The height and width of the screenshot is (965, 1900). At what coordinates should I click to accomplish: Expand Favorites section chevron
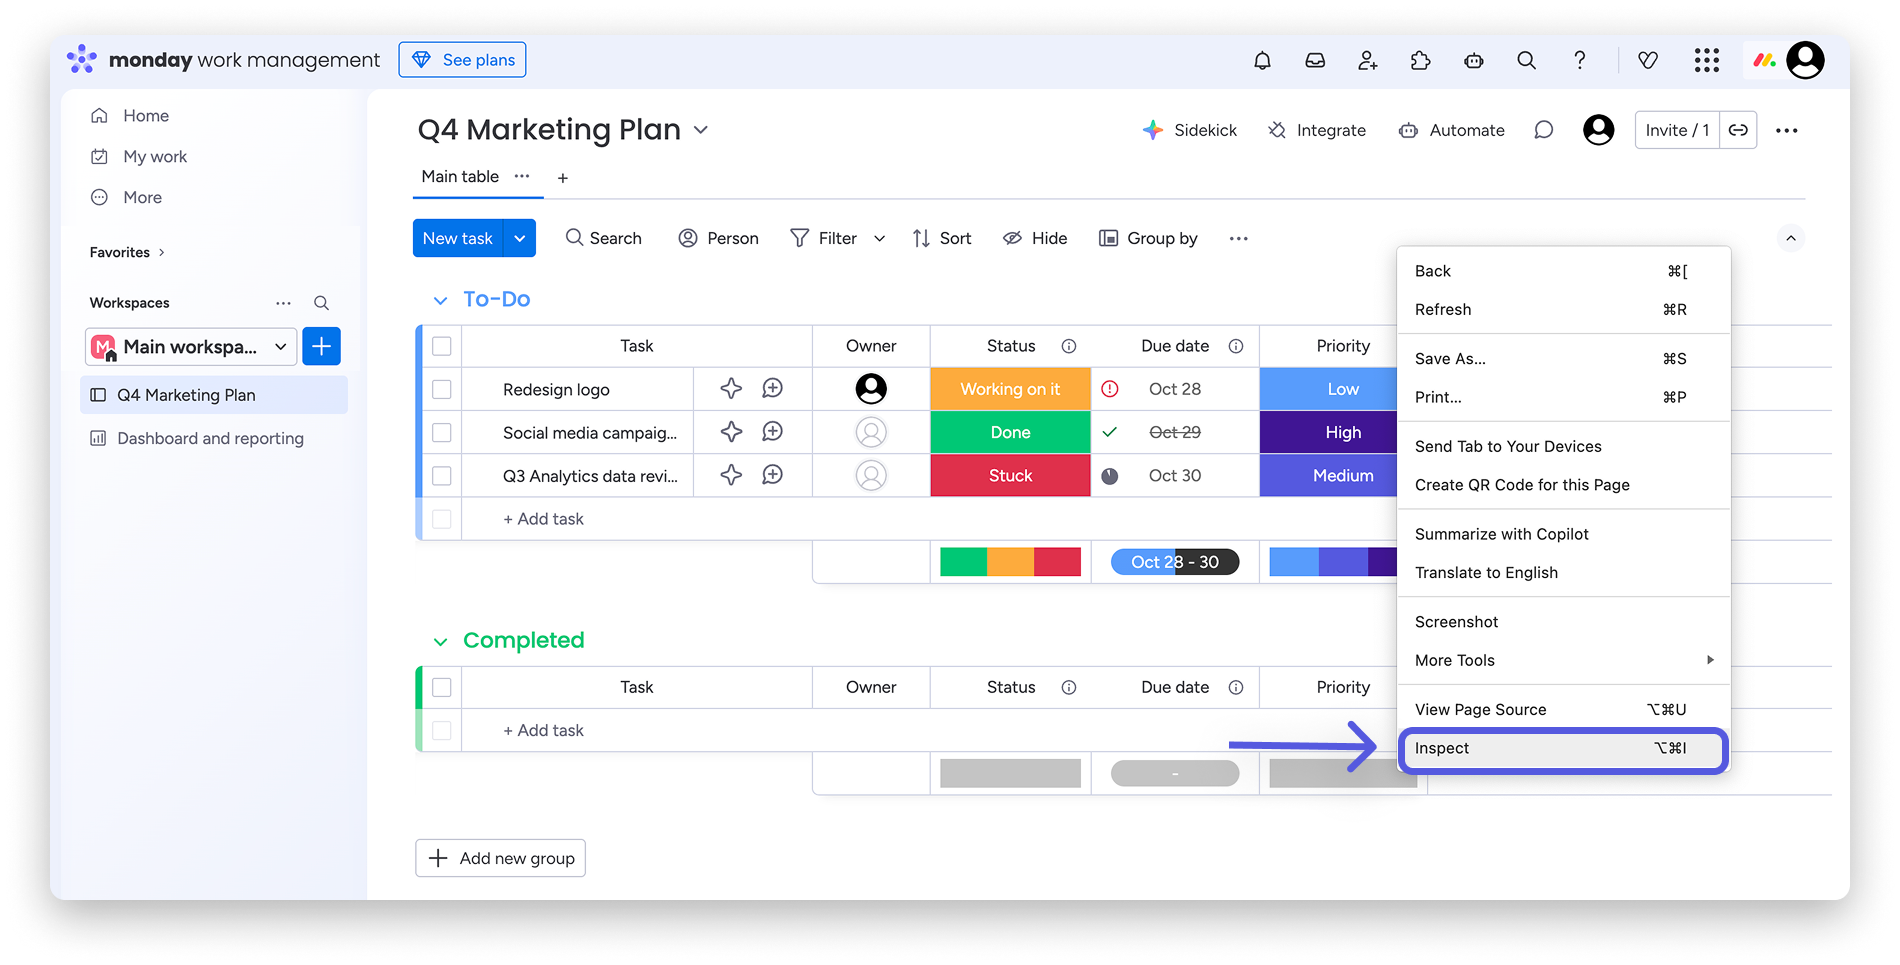point(162,252)
